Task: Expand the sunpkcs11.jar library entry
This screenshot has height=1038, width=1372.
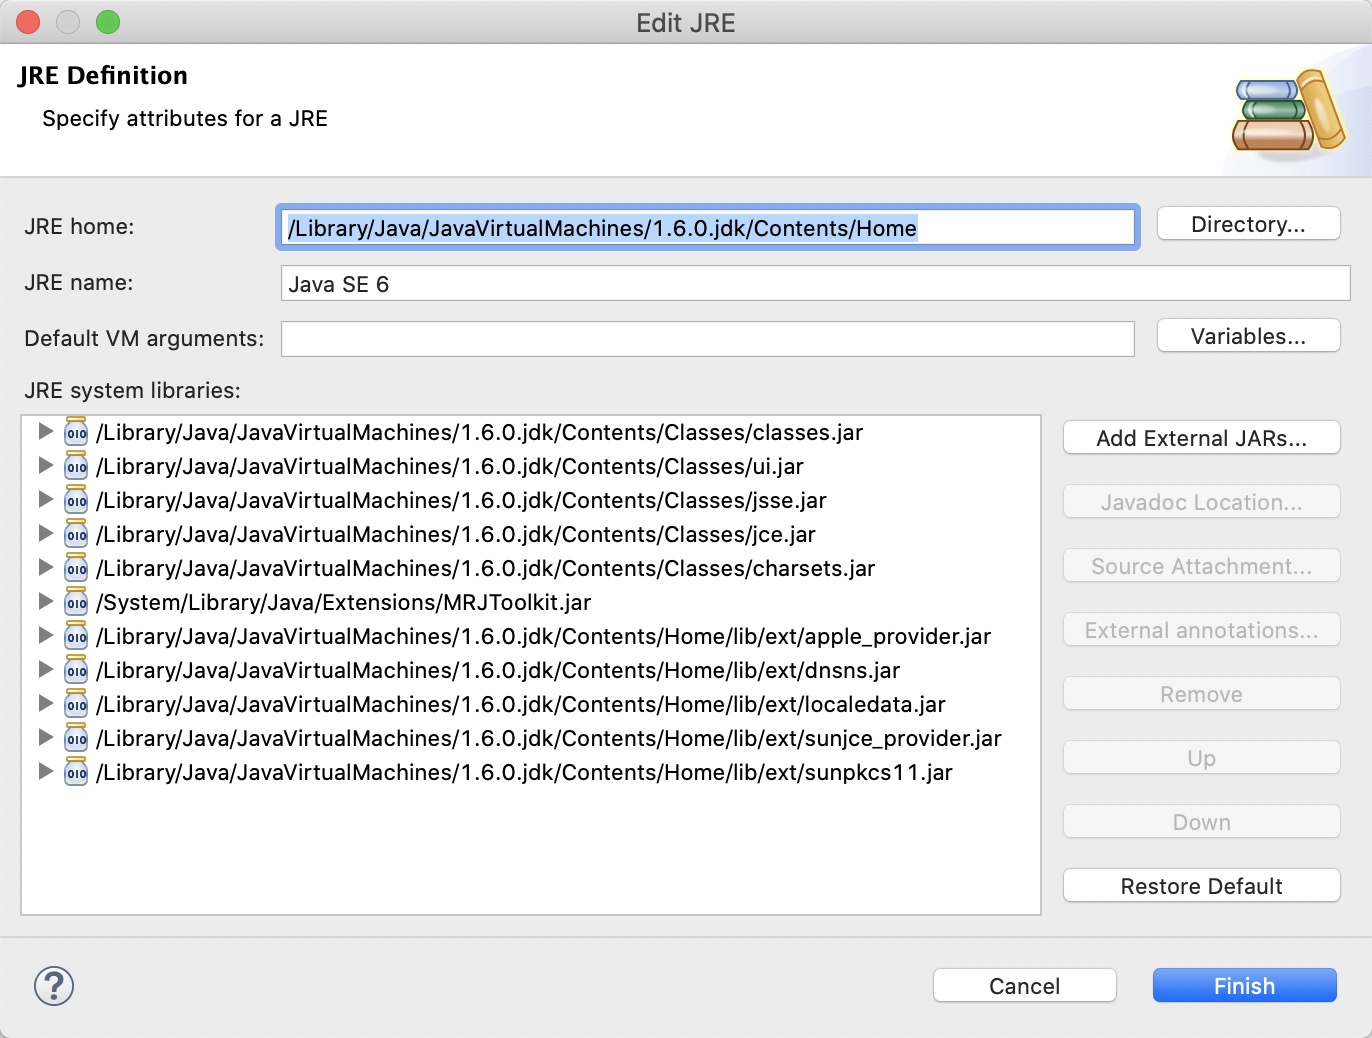Action: pos(45,771)
